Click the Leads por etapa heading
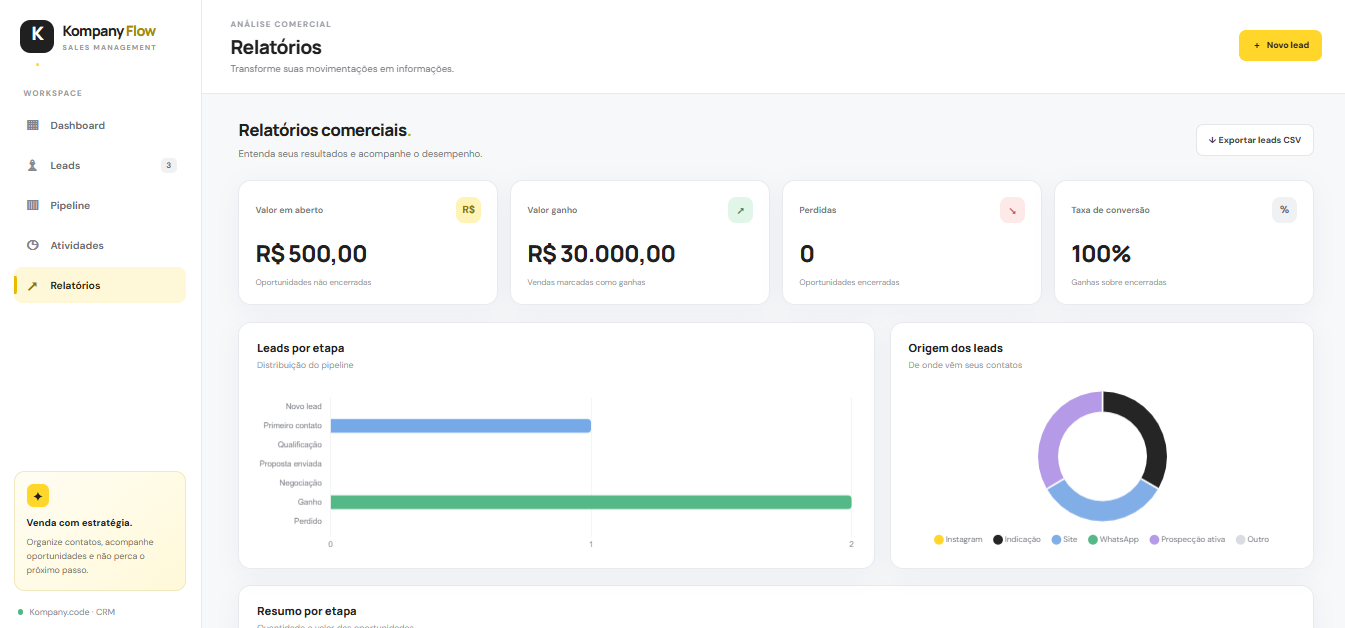 point(300,348)
